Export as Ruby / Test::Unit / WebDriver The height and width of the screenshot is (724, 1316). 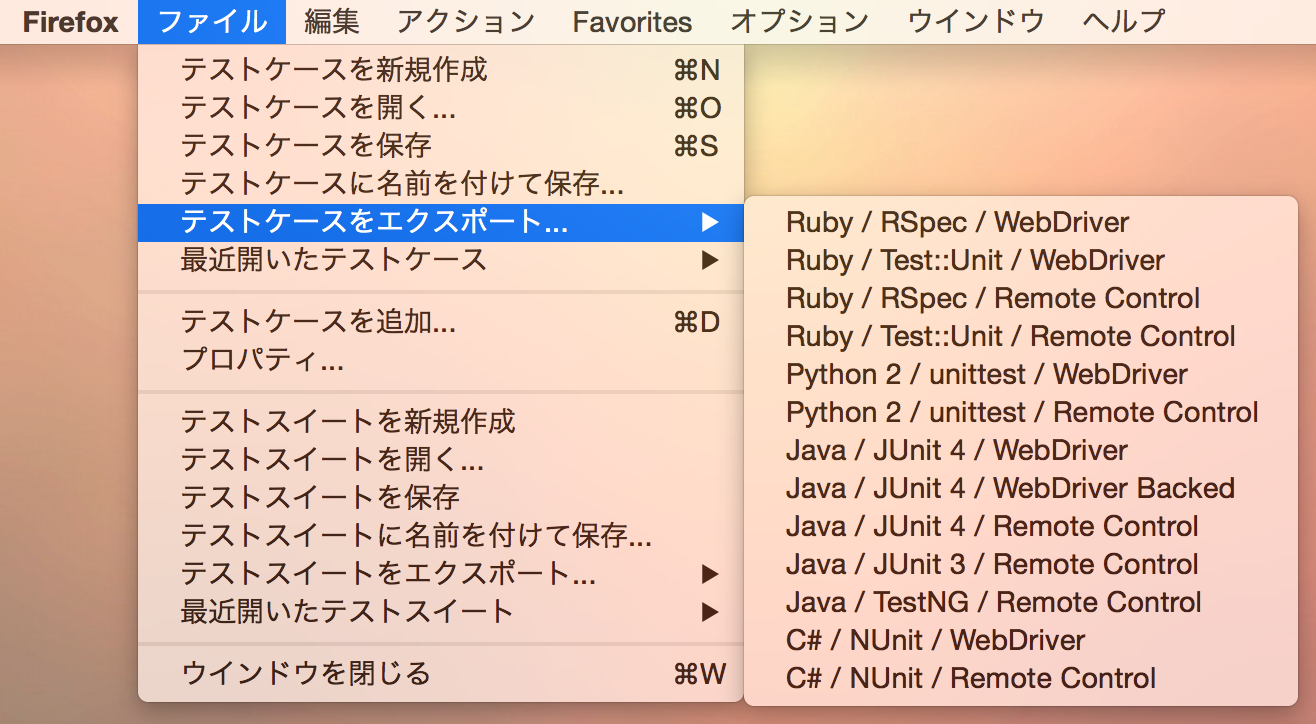click(1021, 260)
